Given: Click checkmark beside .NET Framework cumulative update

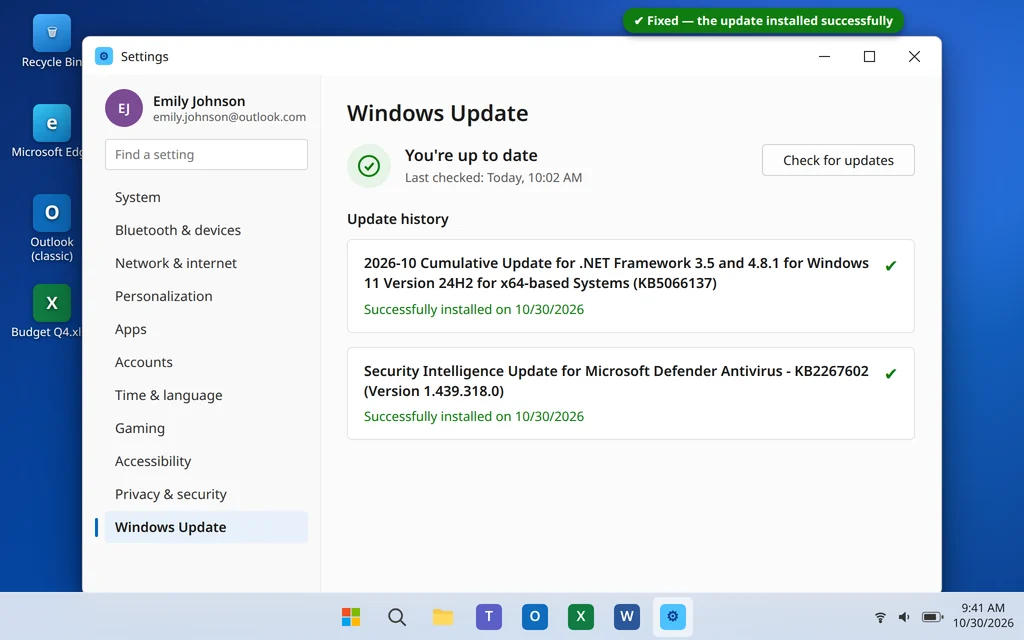Looking at the screenshot, I should 890,266.
